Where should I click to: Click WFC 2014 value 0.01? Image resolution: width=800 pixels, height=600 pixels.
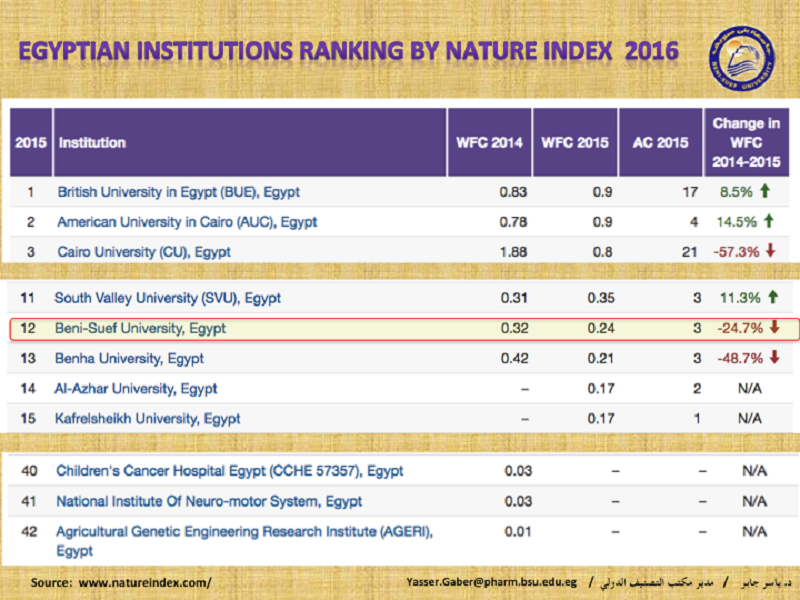click(x=518, y=532)
